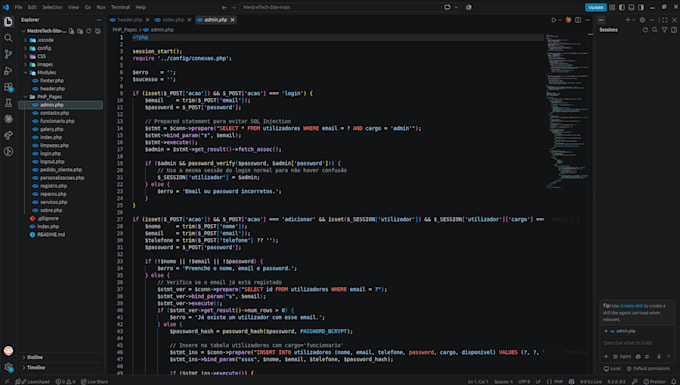Collapse all folders in Explorer
The image size is (680, 385).
click(98, 31)
